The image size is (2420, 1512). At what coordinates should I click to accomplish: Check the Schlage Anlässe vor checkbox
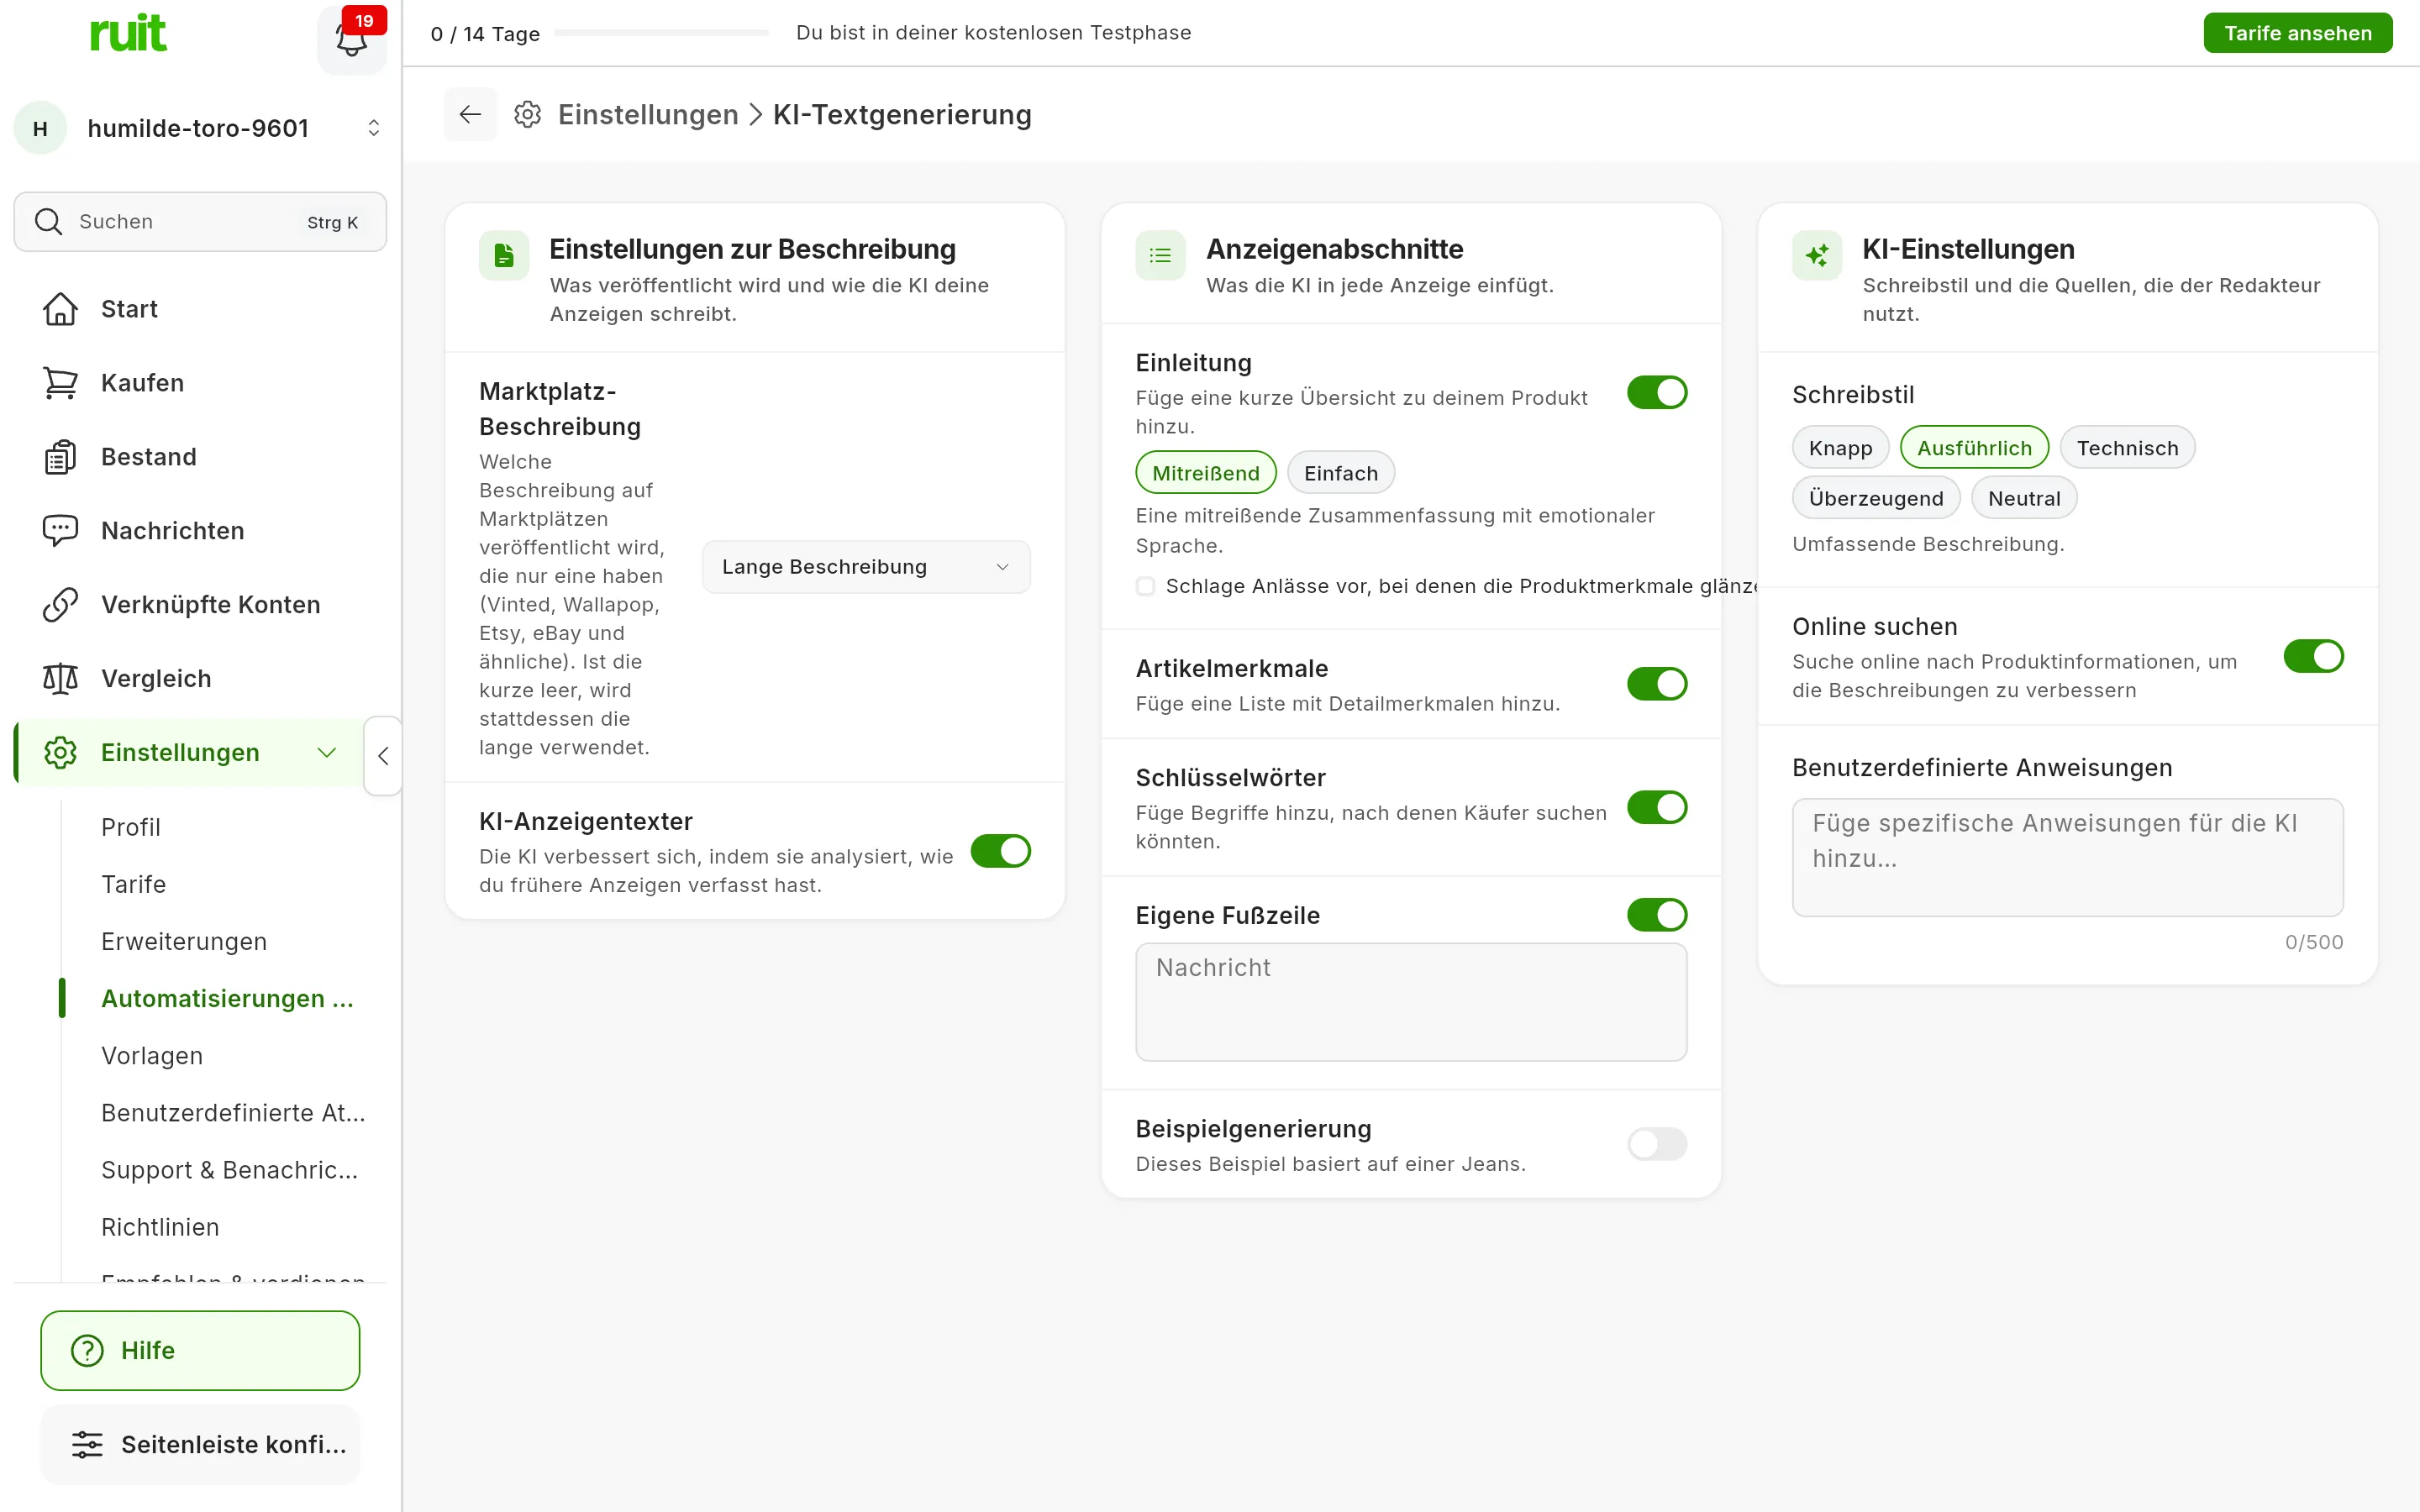(x=1145, y=586)
